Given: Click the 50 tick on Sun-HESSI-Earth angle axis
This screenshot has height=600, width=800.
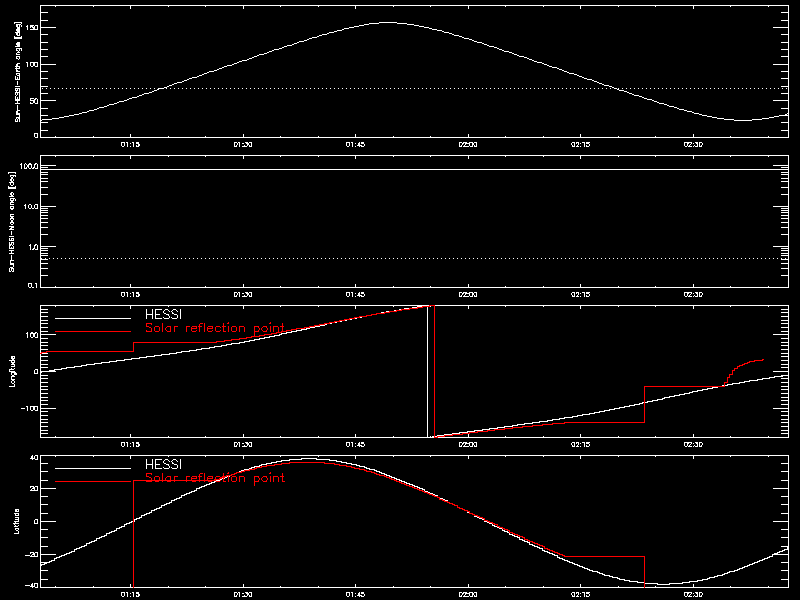Looking at the screenshot, I should [34, 101].
